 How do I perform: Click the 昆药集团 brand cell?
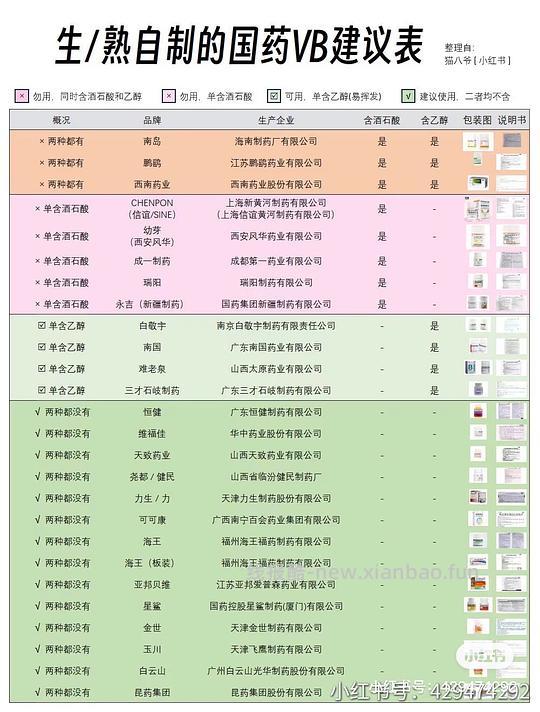tap(152, 693)
